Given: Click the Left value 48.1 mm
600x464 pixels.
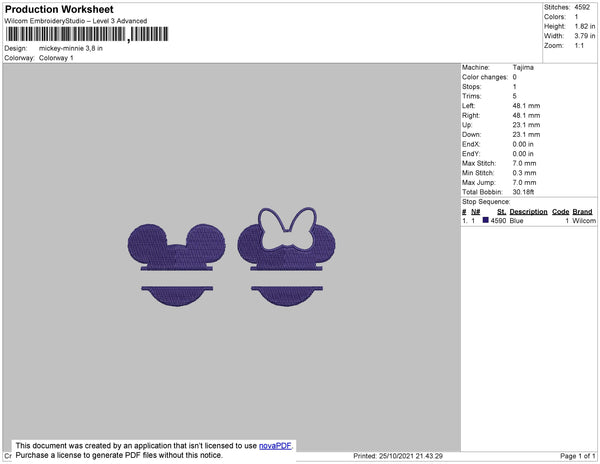Looking at the screenshot, I should coord(526,106).
